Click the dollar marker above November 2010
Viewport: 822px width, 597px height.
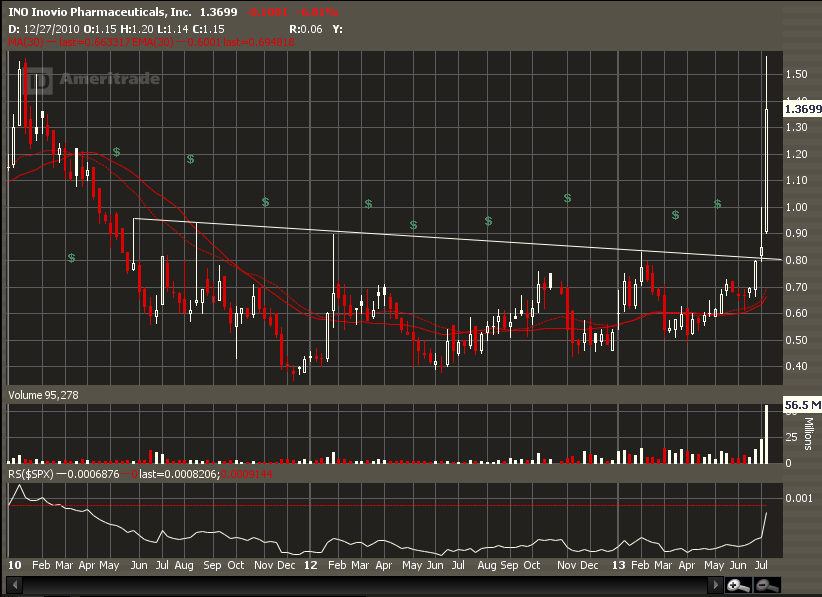(x=265, y=202)
